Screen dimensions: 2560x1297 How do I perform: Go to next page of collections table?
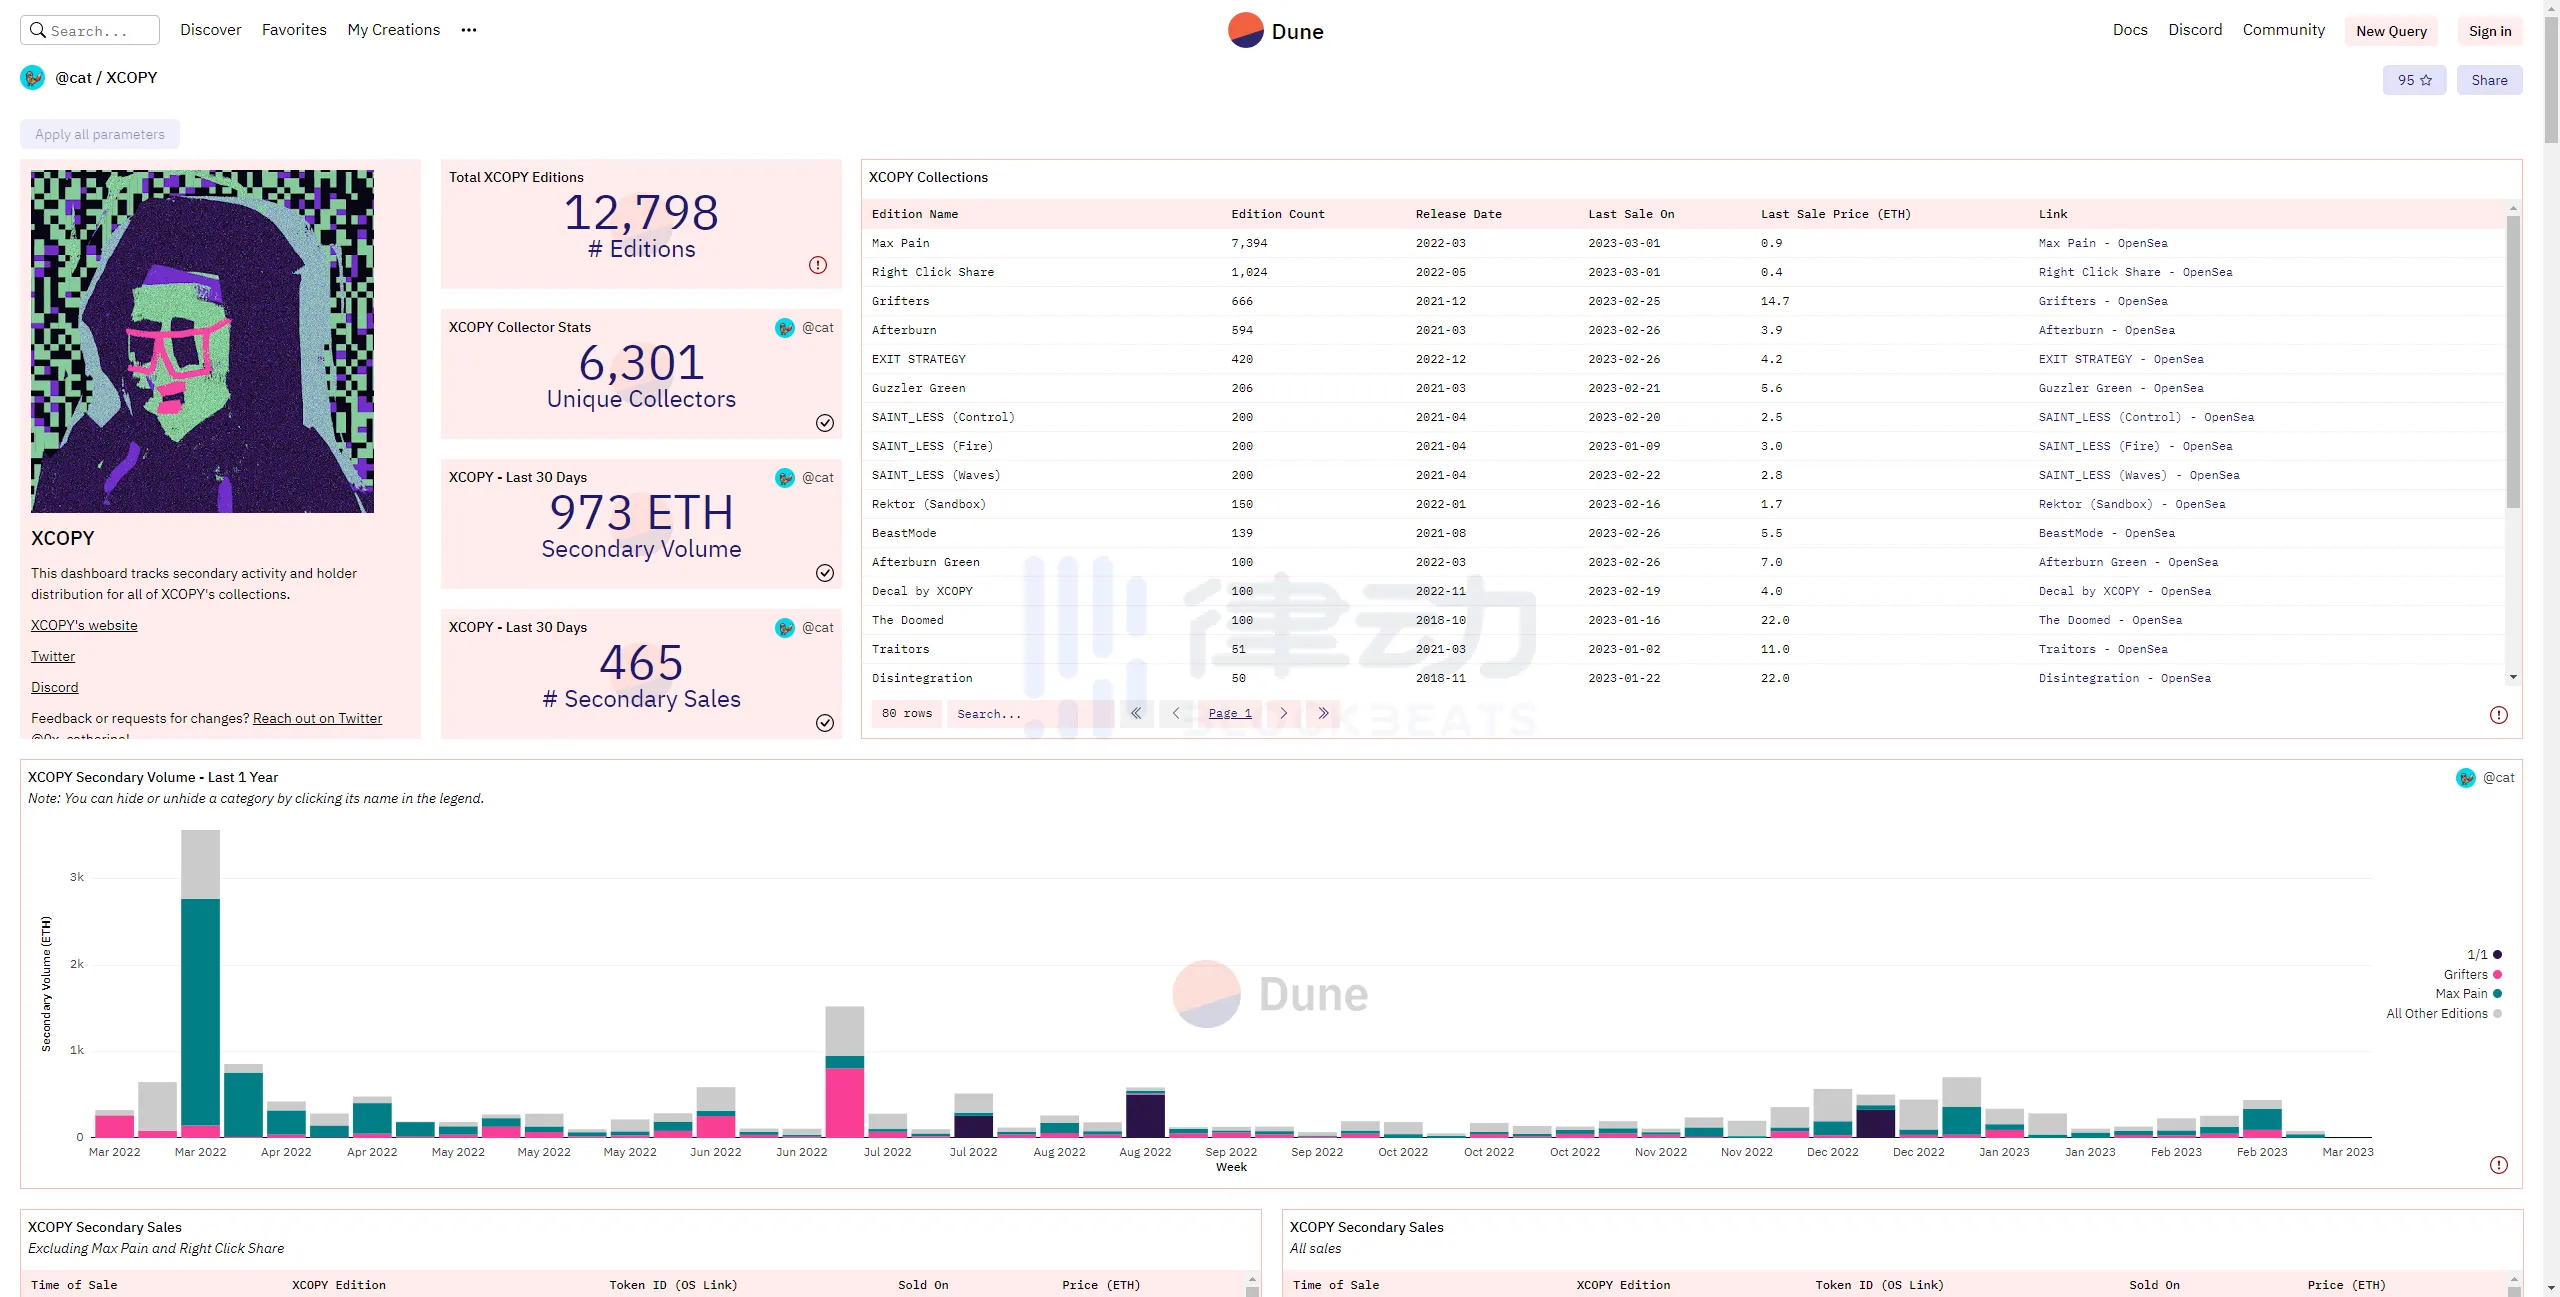(1284, 713)
